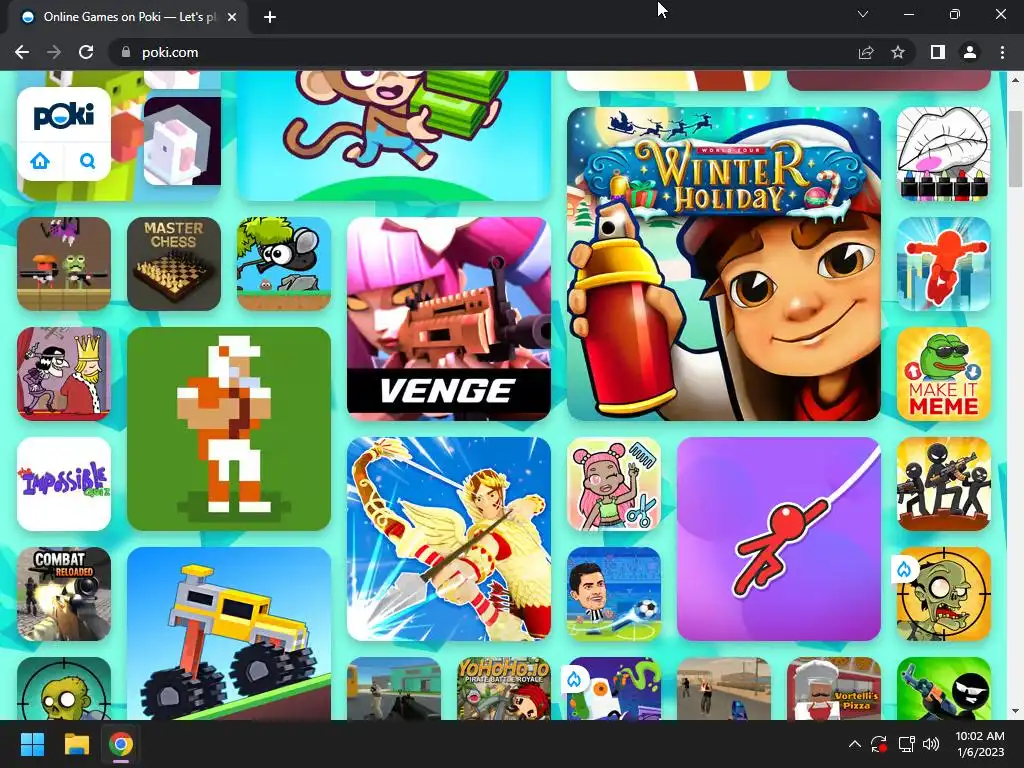
Task: Open the retro football player game tile
Action: pyautogui.click(x=229, y=429)
